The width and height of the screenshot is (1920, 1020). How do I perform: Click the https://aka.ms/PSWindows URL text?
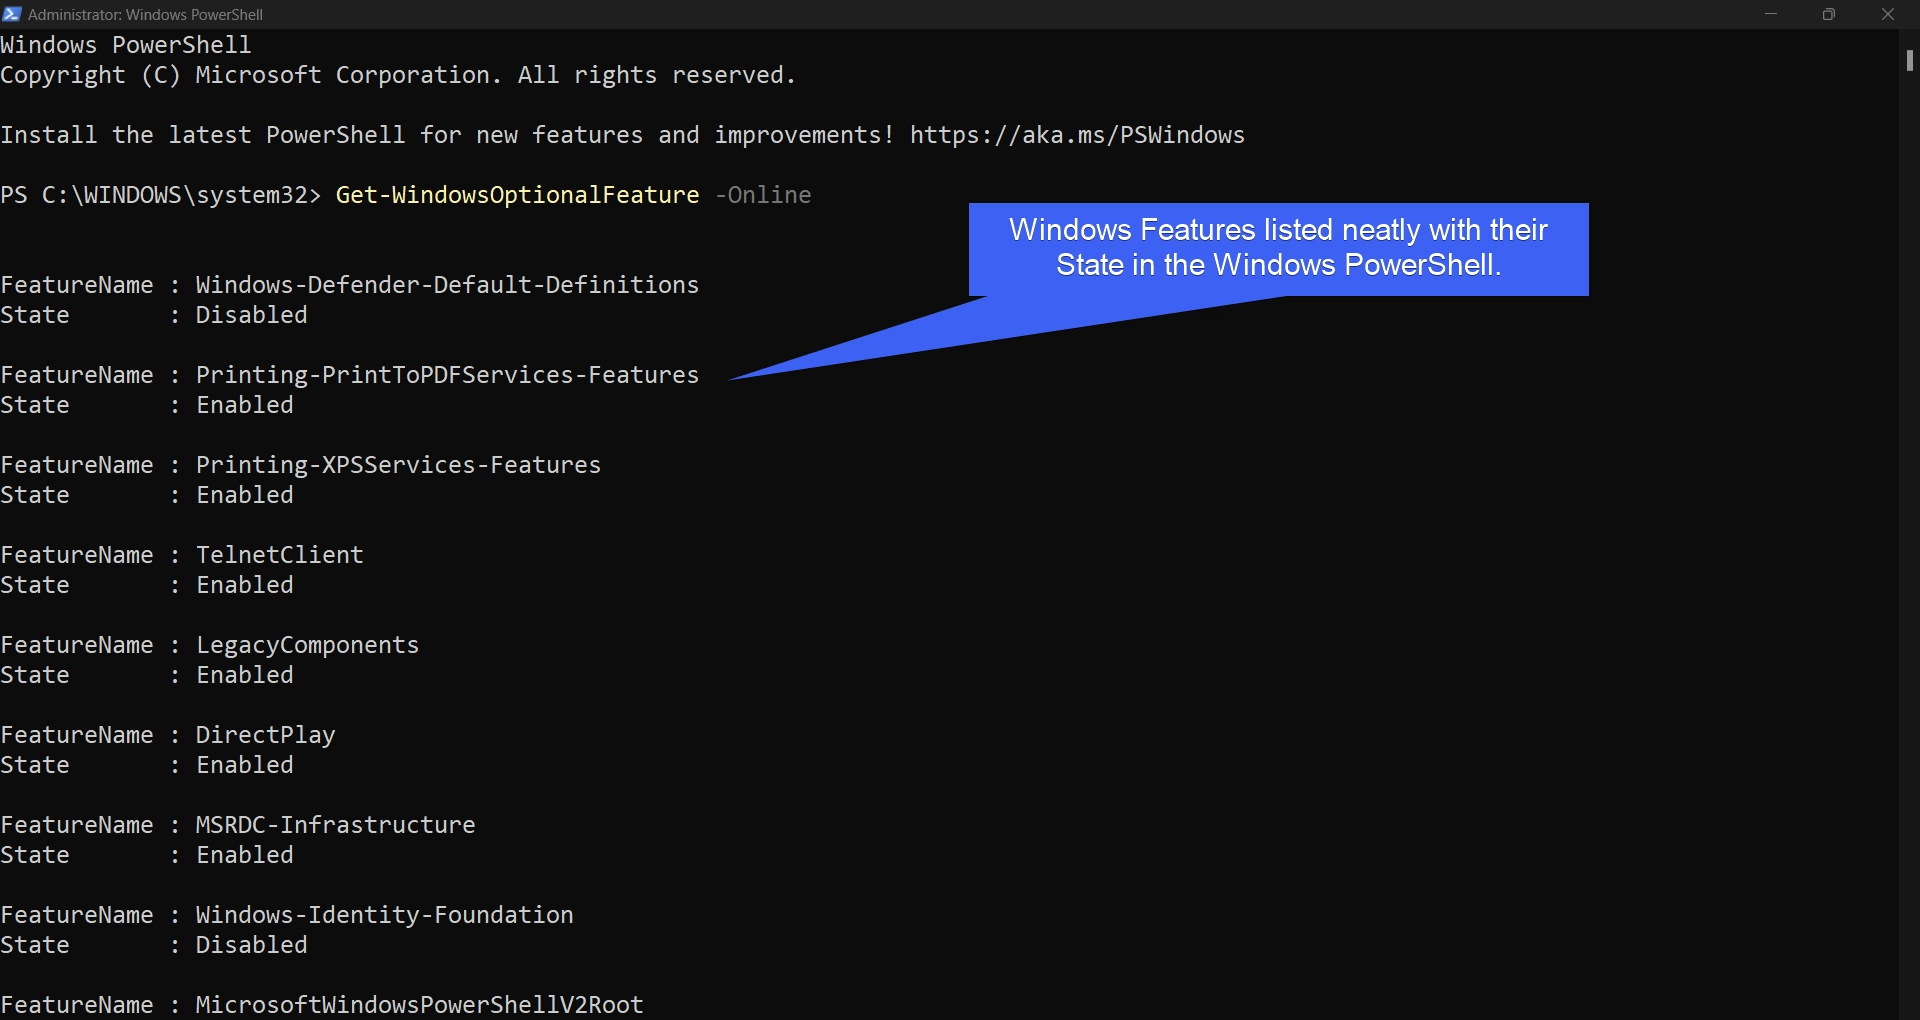click(1077, 135)
